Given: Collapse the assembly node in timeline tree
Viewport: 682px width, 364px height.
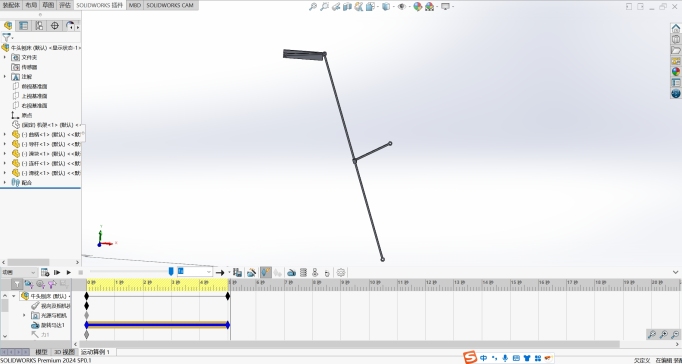Looking at the screenshot, I should (14, 296).
